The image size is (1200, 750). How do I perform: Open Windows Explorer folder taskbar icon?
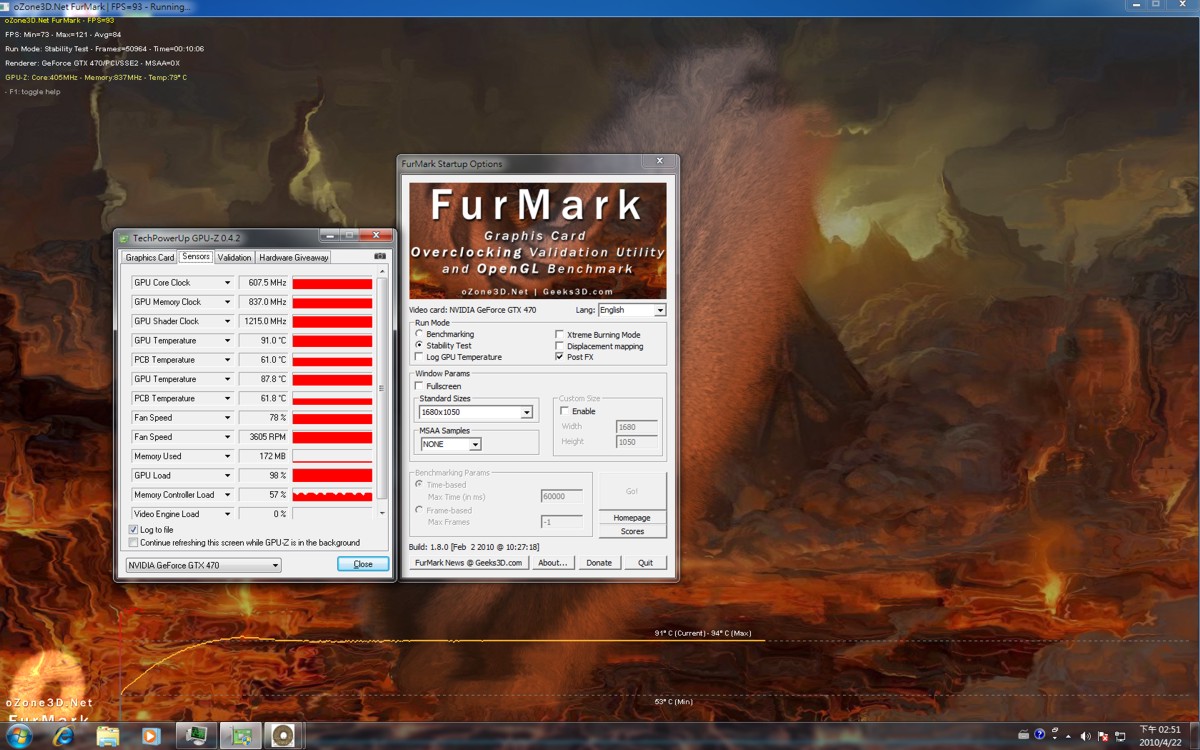[x=108, y=736]
